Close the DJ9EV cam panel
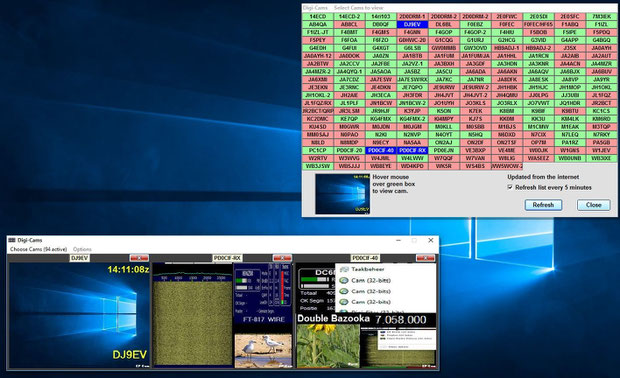This screenshot has height=378, width=620. [140, 258]
